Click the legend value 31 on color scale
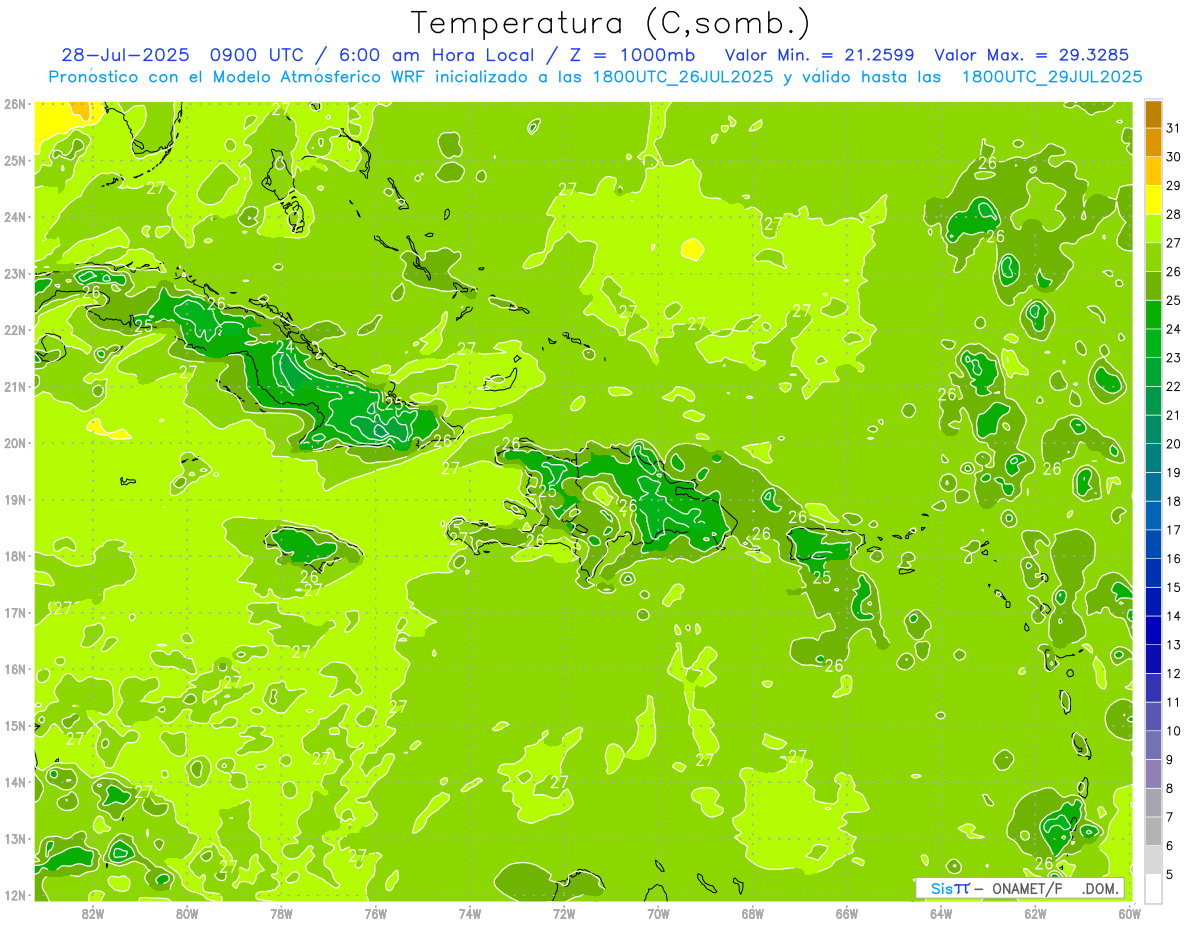Image resolution: width=1200 pixels, height=927 pixels. click(x=1173, y=129)
